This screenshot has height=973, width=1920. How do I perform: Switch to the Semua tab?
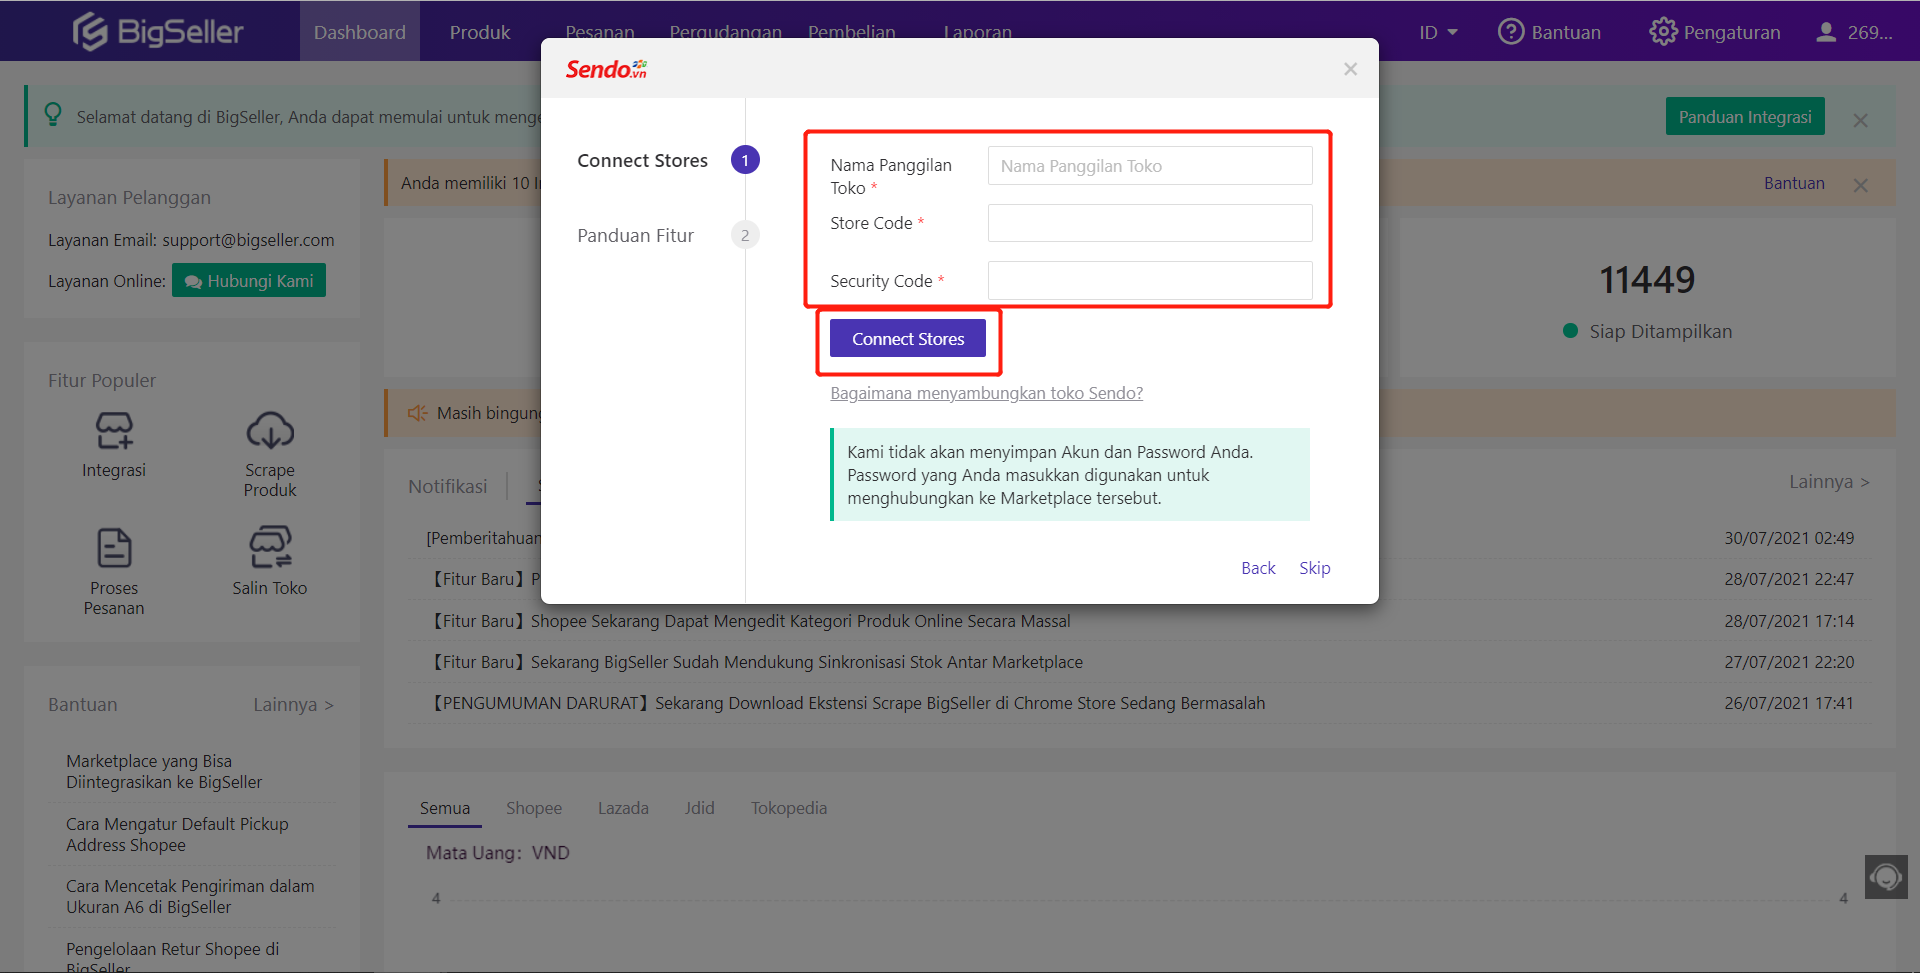[445, 808]
